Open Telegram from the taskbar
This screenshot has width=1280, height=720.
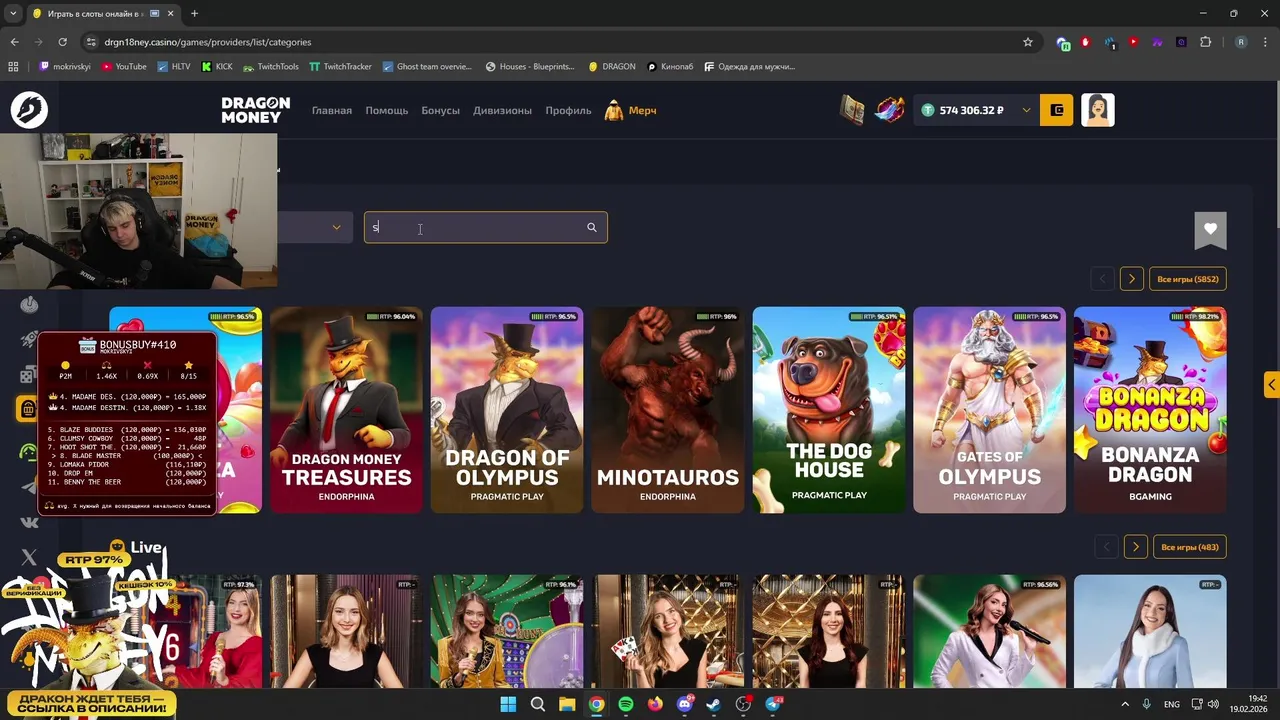(773, 704)
